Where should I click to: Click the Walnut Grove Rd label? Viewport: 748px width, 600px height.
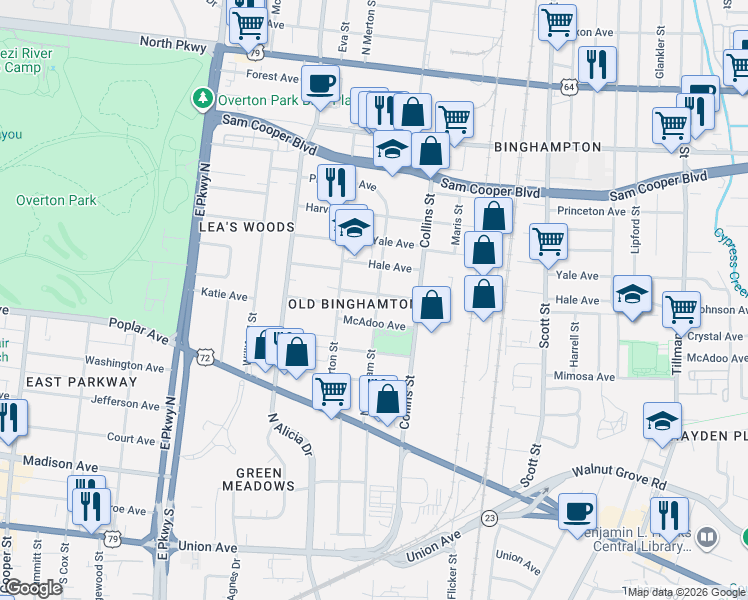point(619,476)
